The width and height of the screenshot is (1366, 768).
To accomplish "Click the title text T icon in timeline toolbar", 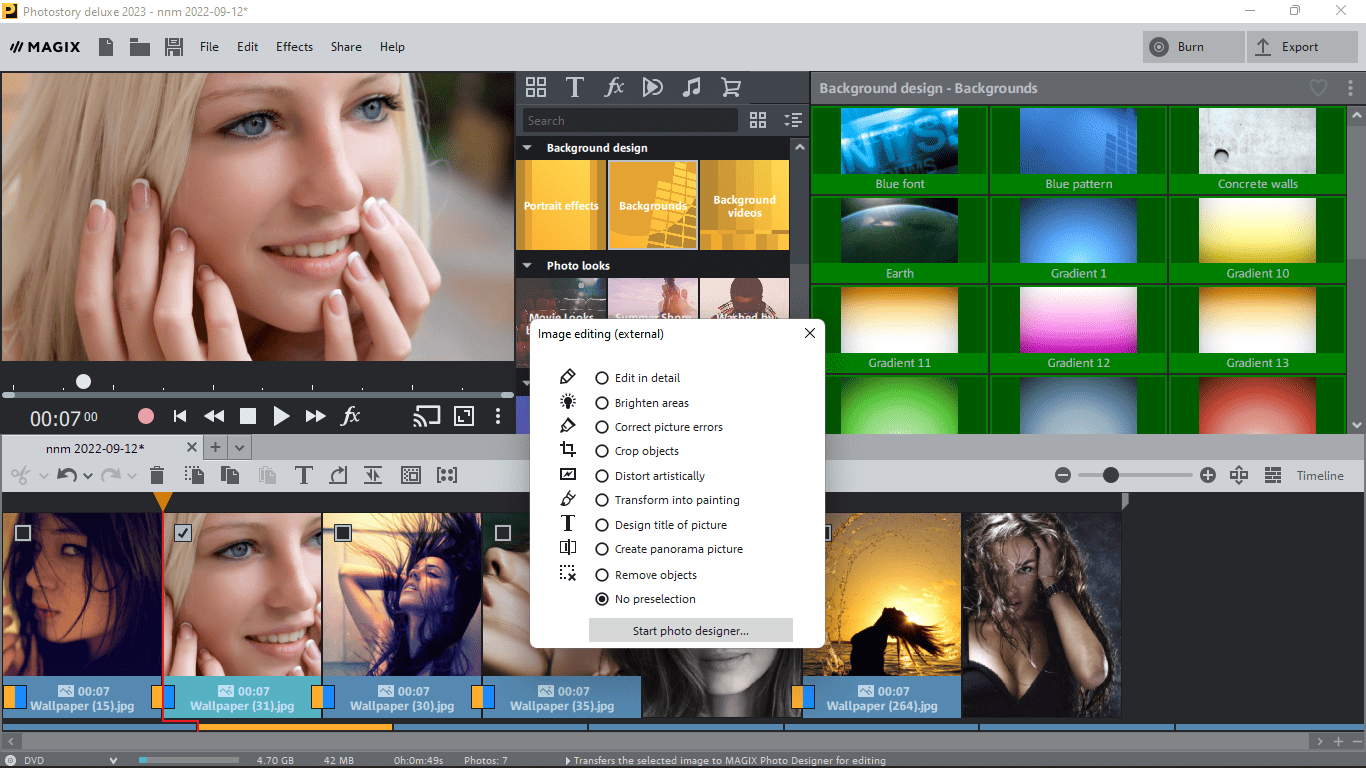I will click(x=303, y=475).
